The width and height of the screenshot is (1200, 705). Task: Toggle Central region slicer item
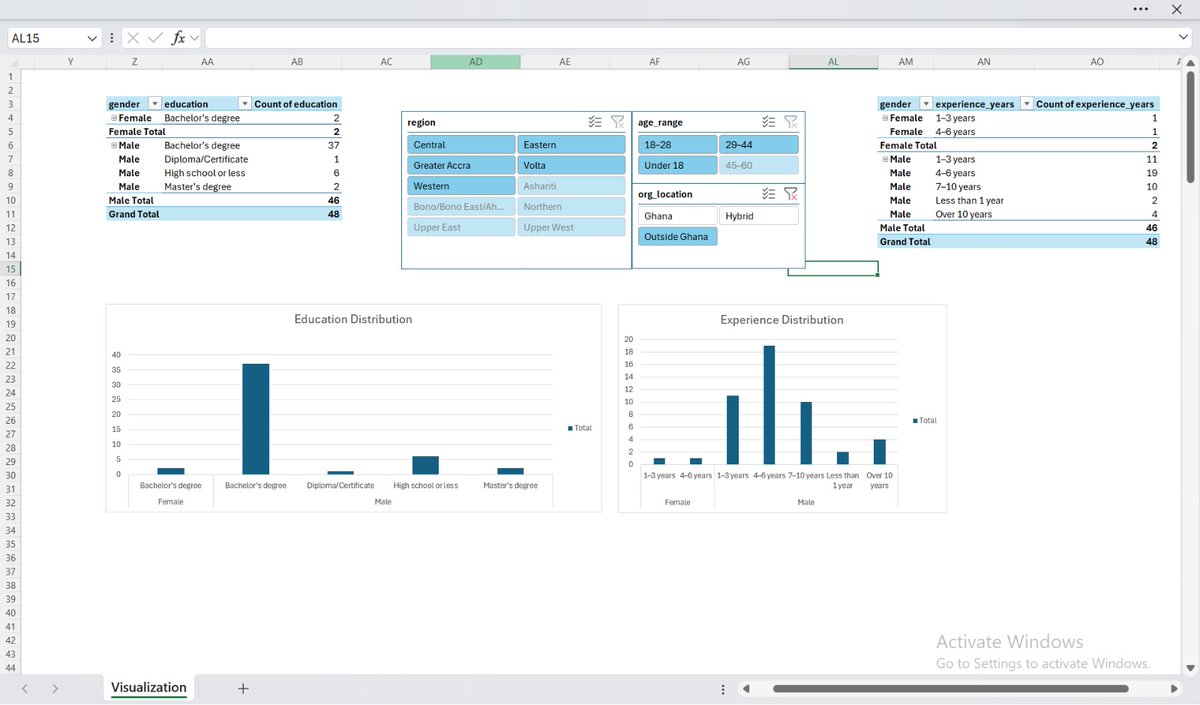(x=461, y=145)
